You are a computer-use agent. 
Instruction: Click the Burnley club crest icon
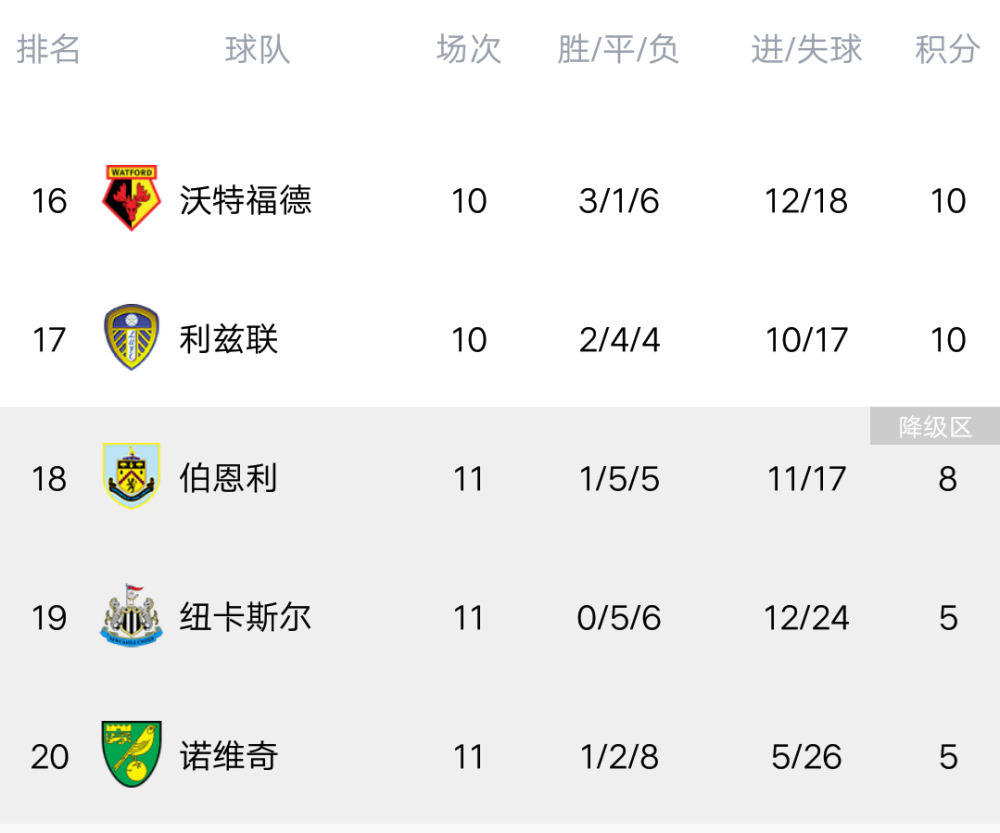tap(131, 476)
